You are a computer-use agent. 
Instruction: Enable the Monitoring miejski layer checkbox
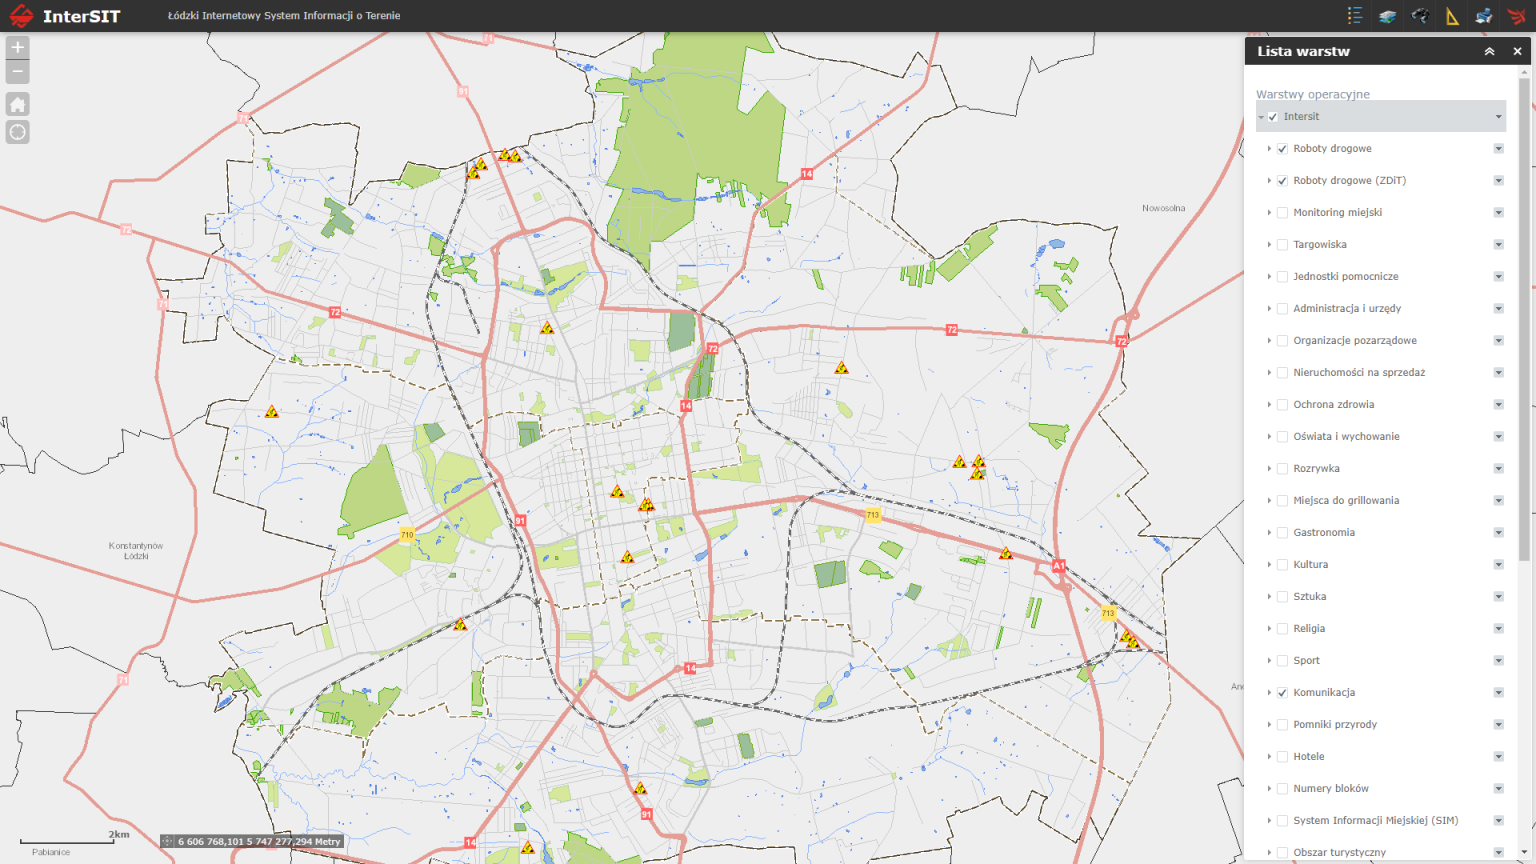(x=1282, y=213)
